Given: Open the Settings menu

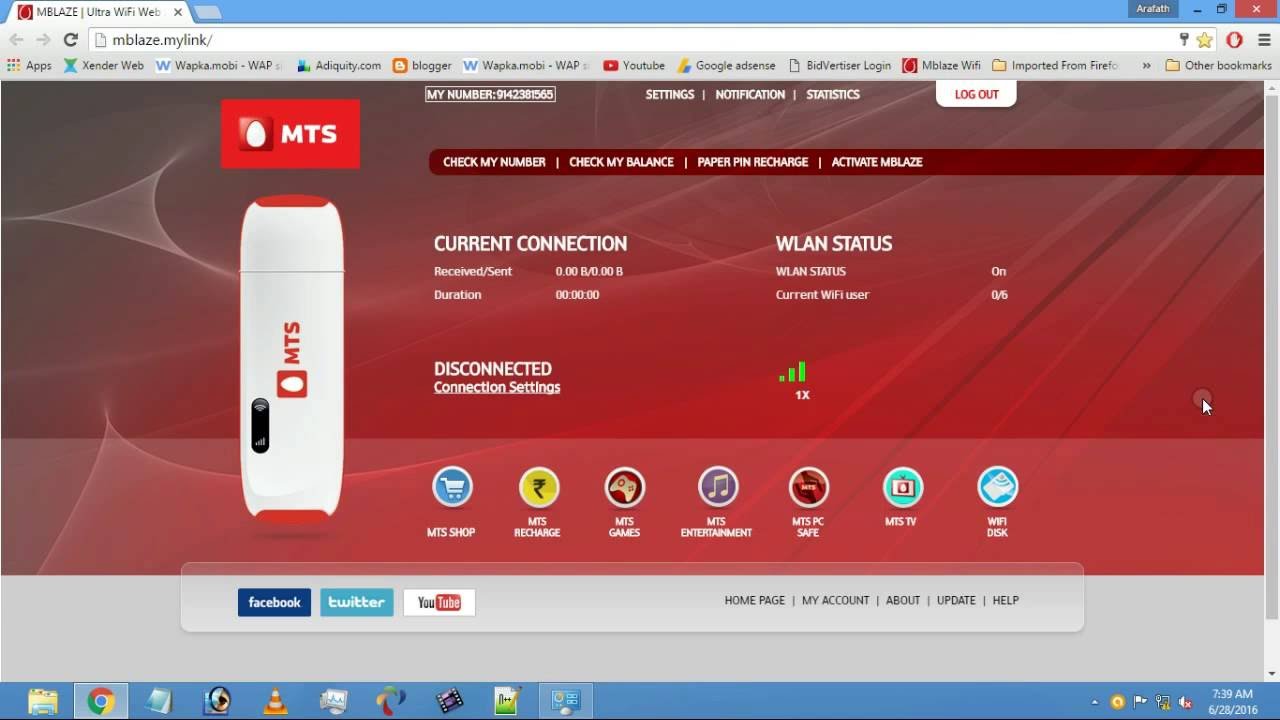Looking at the screenshot, I should click(670, 94).
